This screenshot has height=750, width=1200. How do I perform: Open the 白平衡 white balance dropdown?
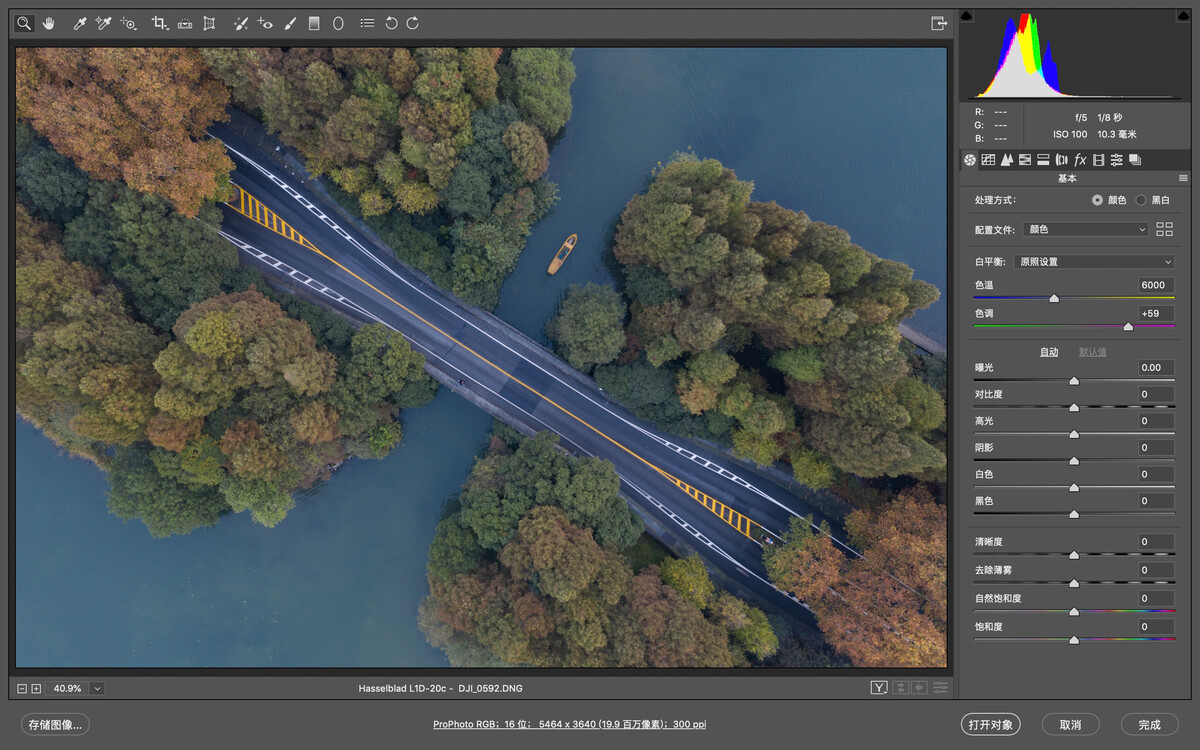(x=1093, y=261)
